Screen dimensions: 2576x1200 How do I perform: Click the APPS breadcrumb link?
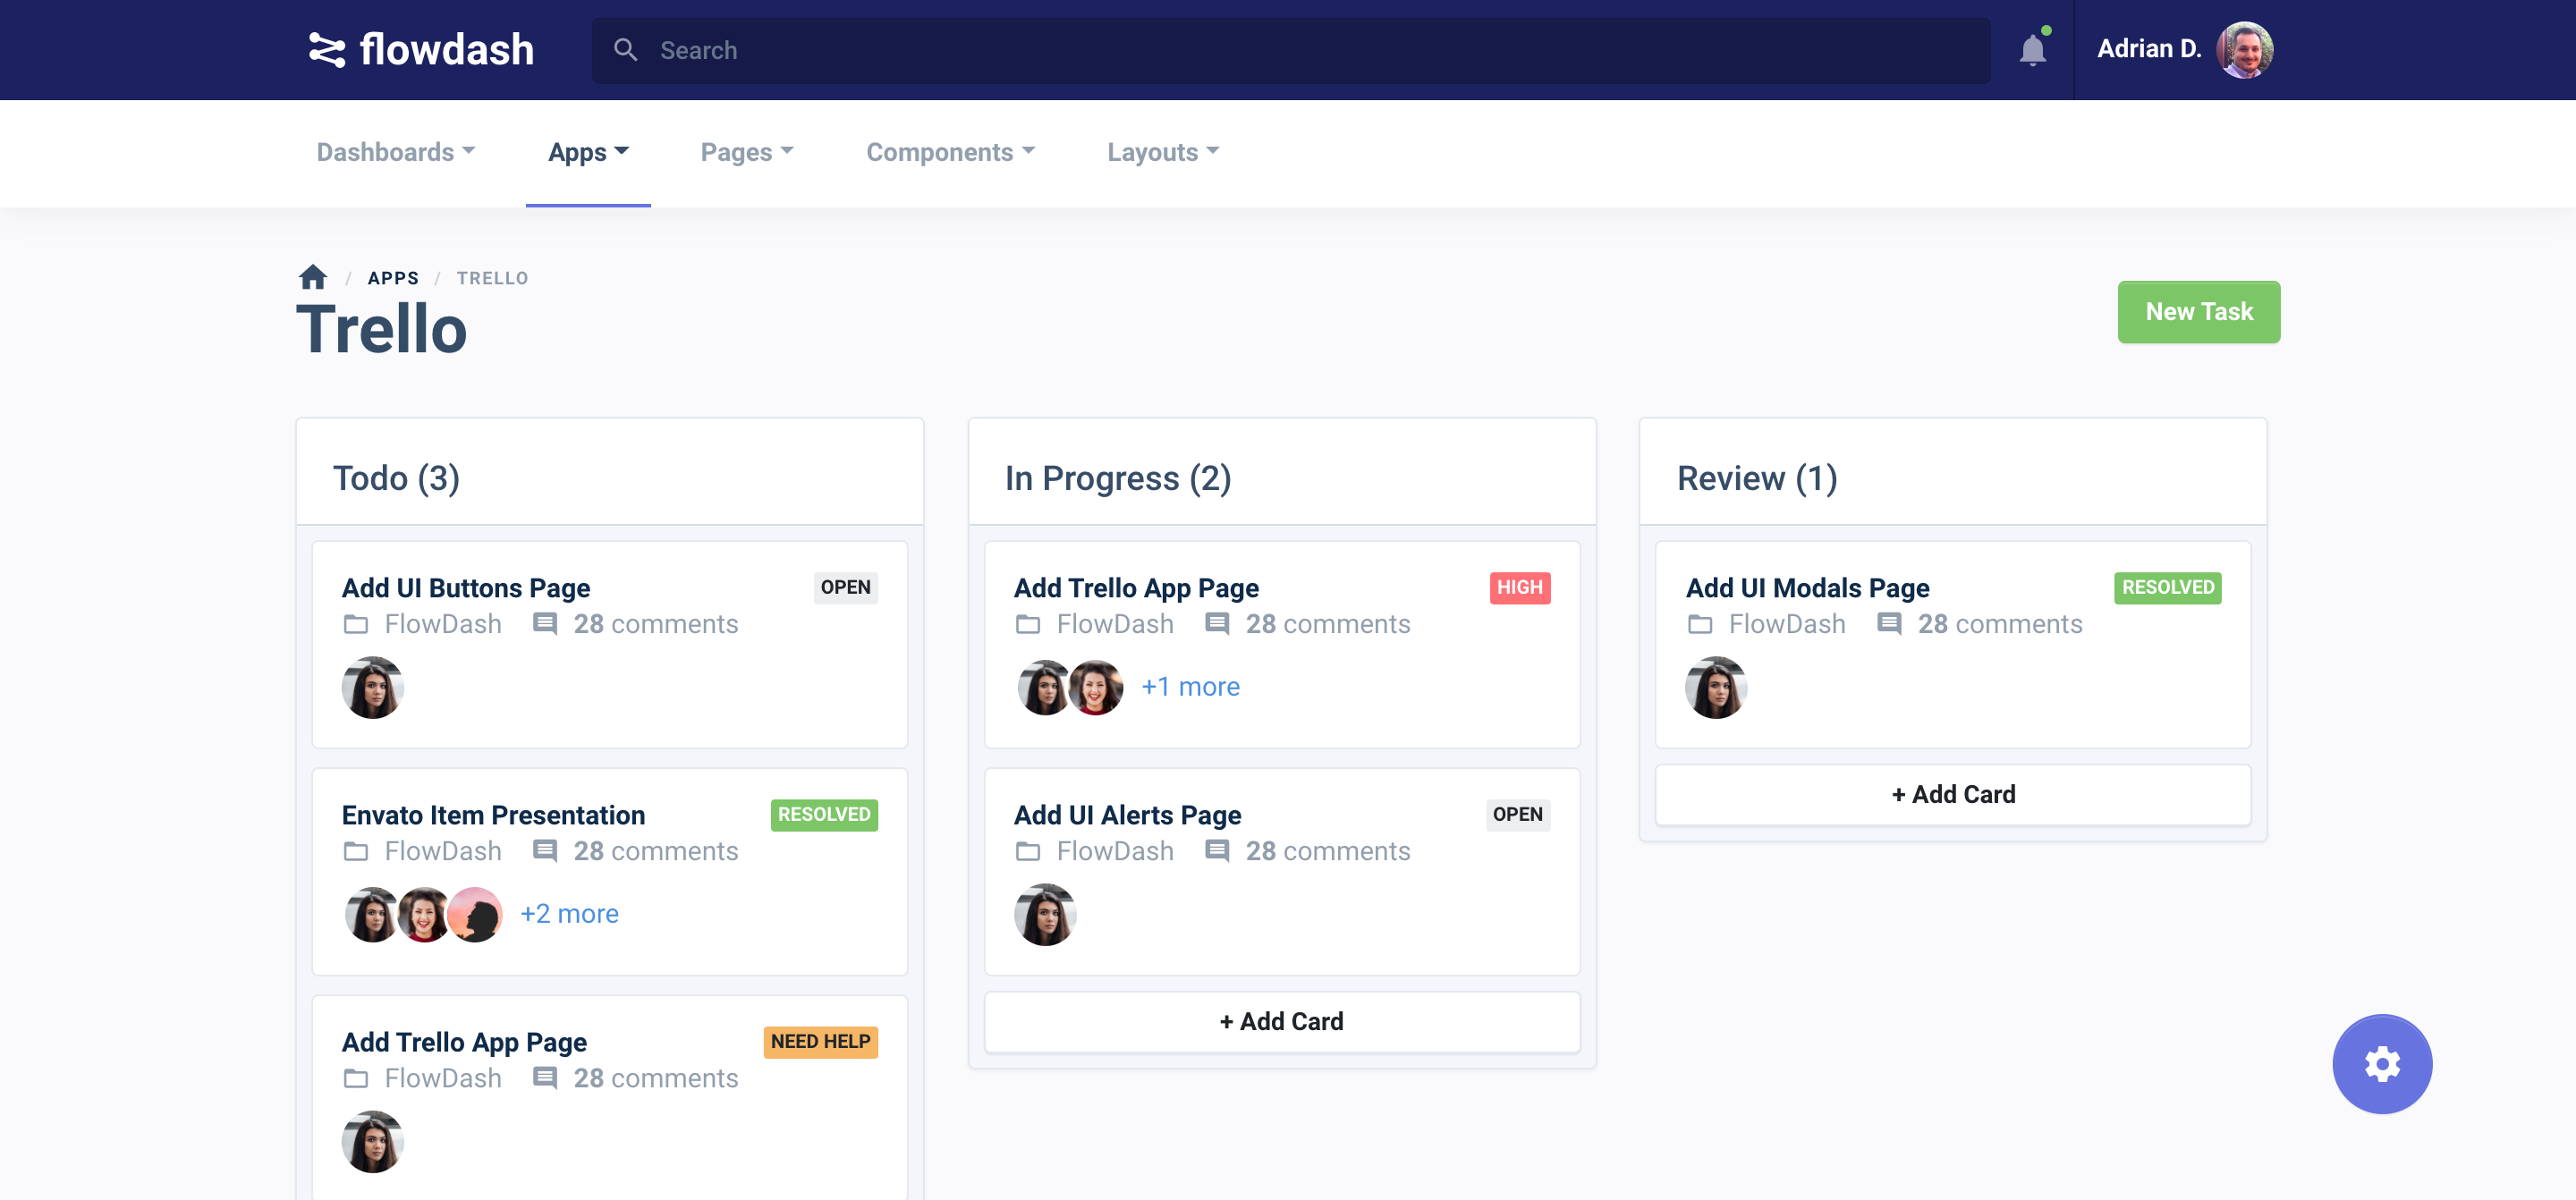coord(393,278)
